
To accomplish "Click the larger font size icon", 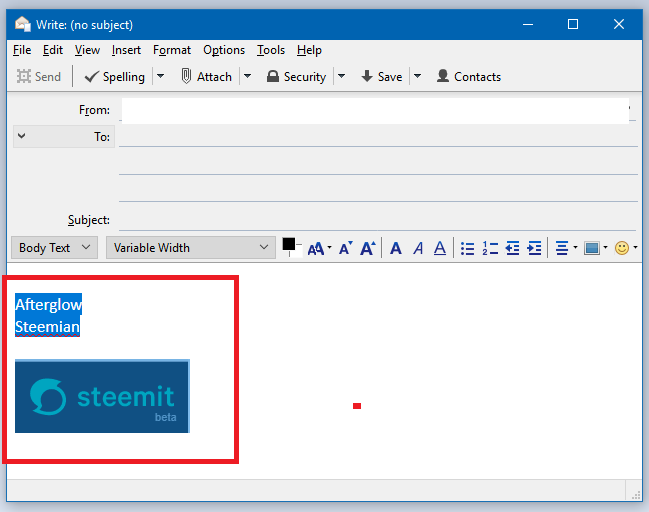I will pyautogui.click(x=368, y=248).
